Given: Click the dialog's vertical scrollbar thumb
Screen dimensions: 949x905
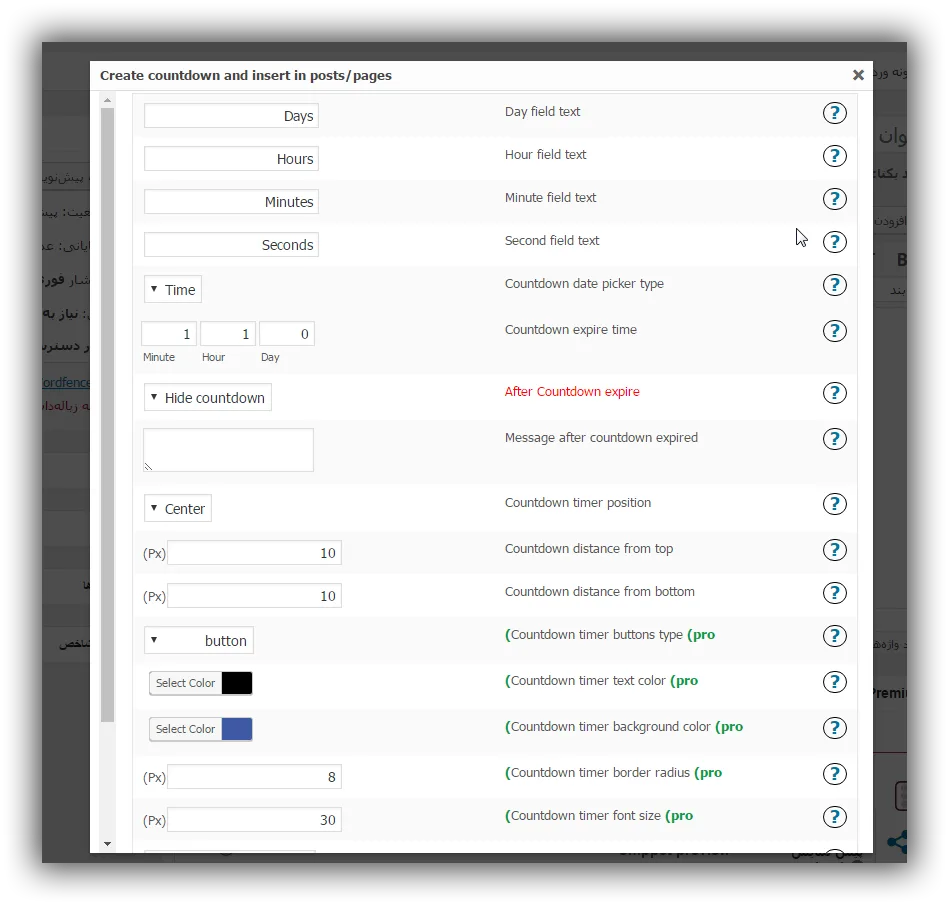Looking at the screenshot, I should [108, 415].
